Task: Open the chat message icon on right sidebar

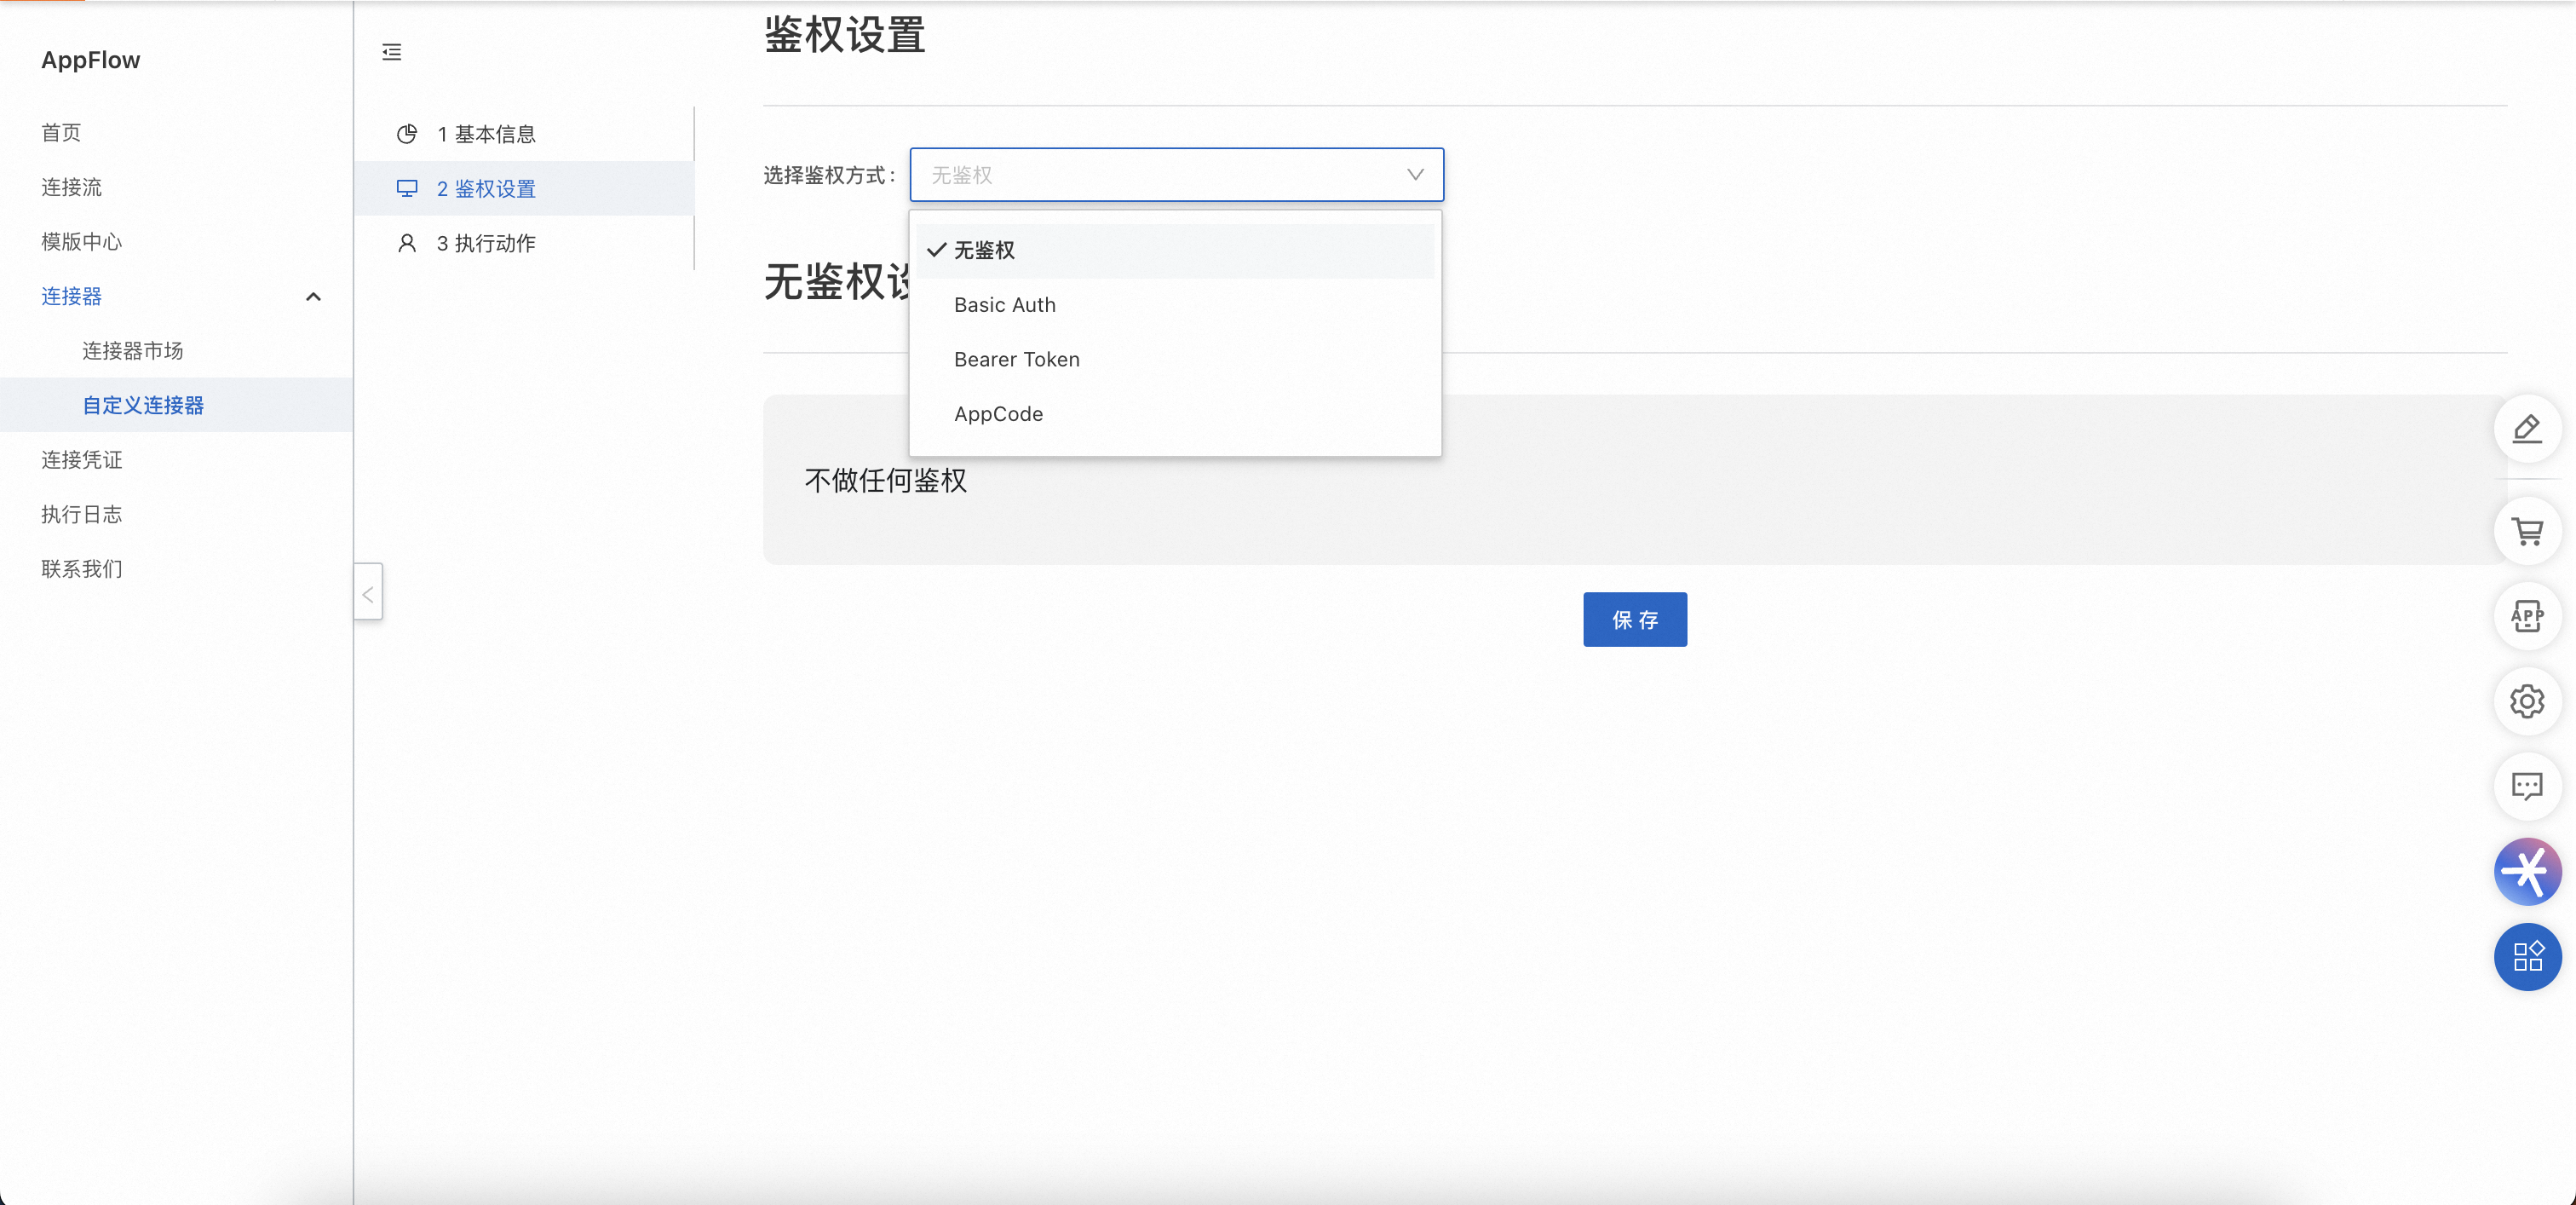Action: pyautogui.click(x=2527, y=786)
